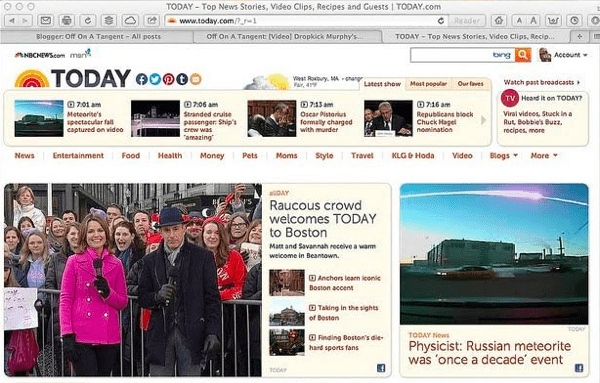Click the TODAY sunrise logo

pos(73,78)
